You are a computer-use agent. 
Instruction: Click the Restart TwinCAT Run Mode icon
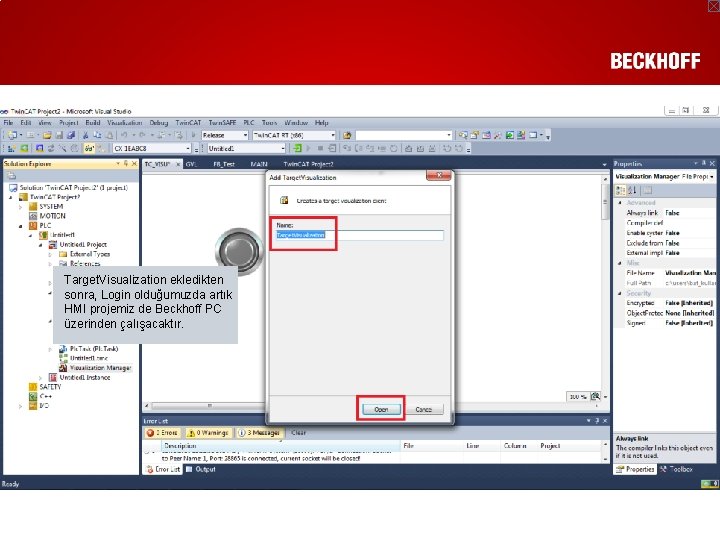(24, 148)
